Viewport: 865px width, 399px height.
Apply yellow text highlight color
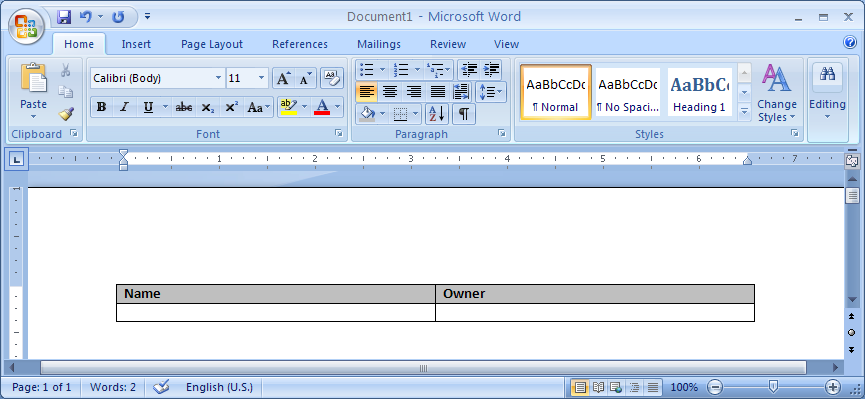pyautogui.click(x=289, y=107)
